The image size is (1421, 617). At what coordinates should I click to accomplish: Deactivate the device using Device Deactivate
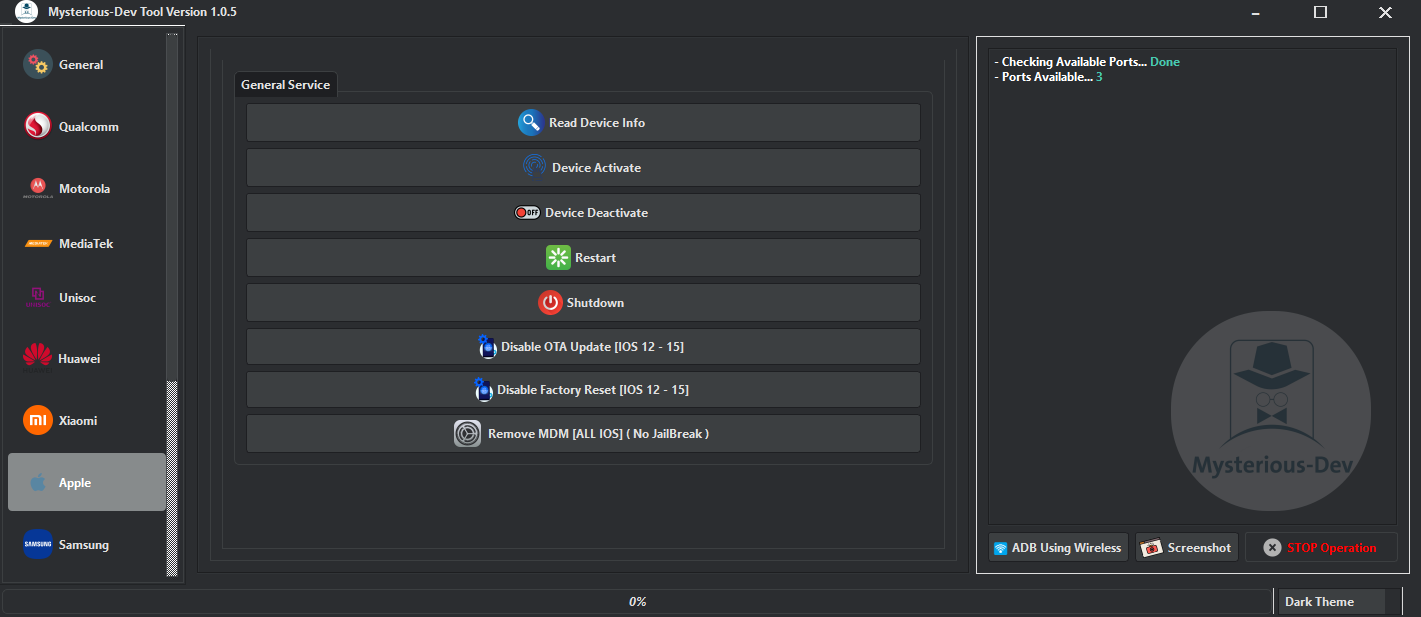[x=582, y=212]
